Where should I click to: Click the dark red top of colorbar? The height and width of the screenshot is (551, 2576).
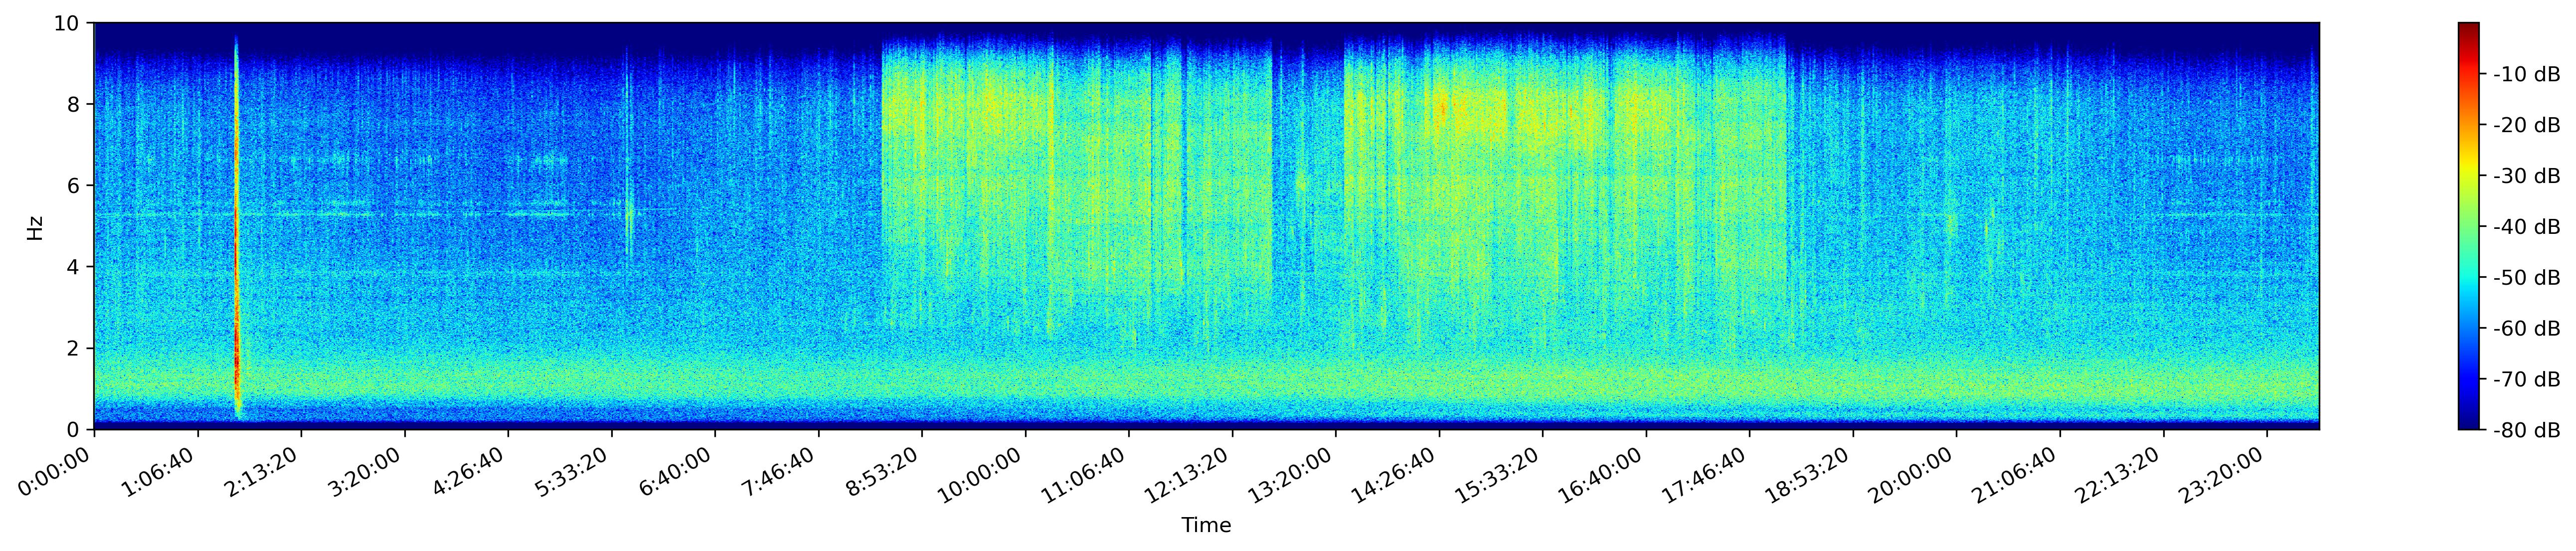pyautogui.click(x=2469, y=30)
